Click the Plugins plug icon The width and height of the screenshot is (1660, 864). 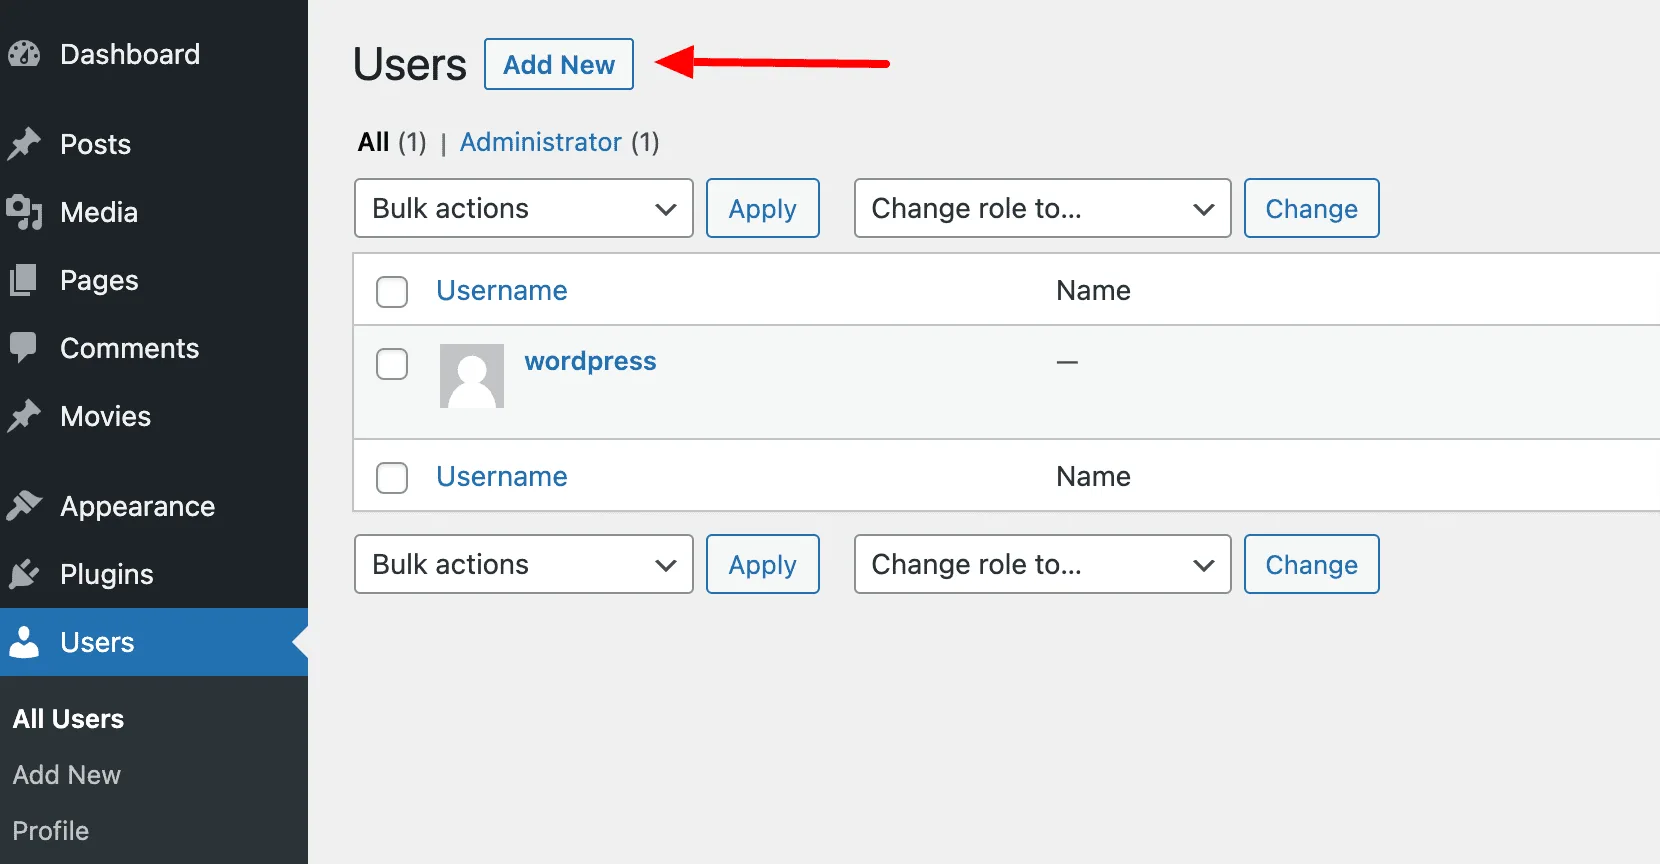(x=24, y=574)
